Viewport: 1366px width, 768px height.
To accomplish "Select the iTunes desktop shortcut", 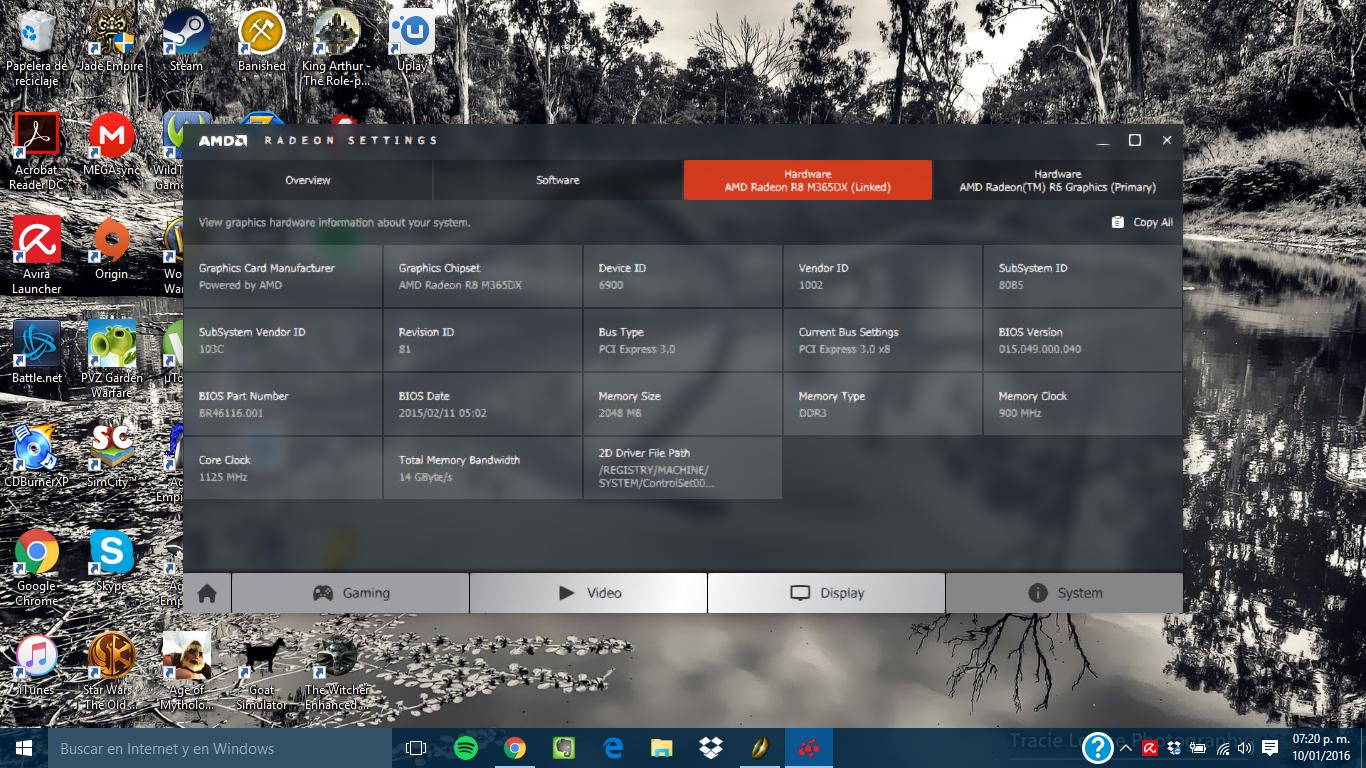I will [x=37, y=665].
